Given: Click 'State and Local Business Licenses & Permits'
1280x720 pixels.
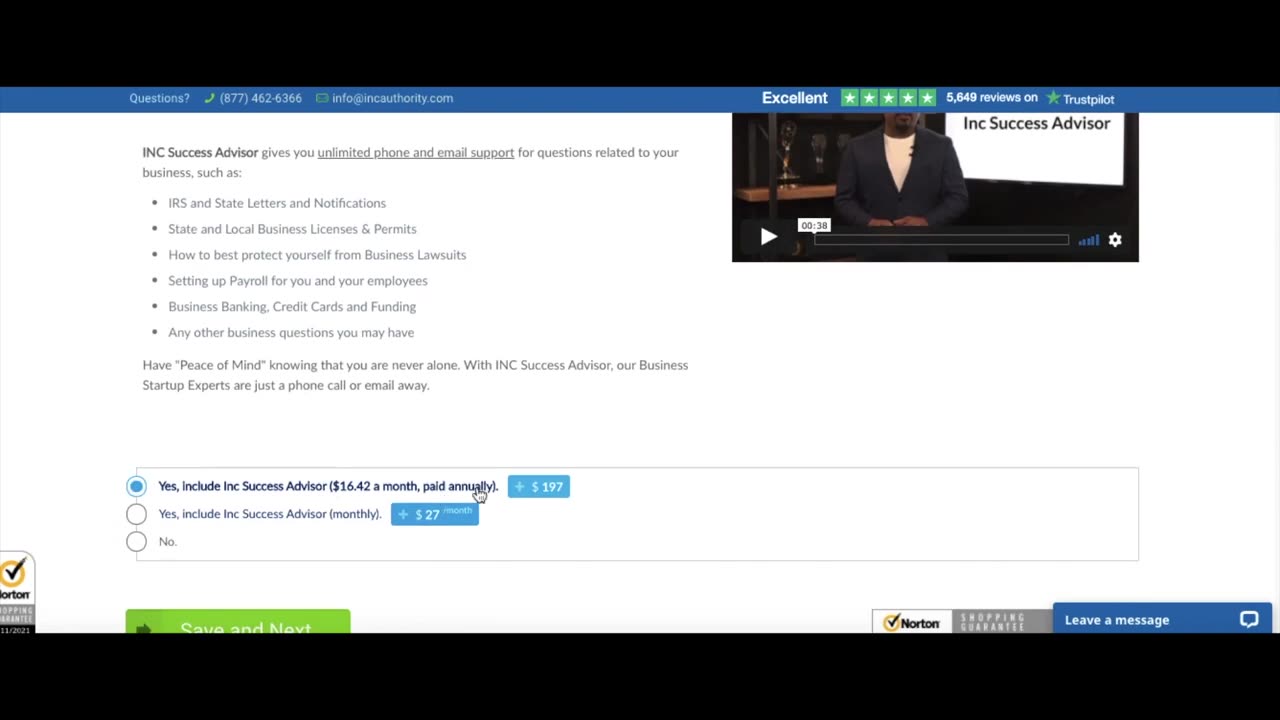Looking at the screenshot, I should click(292, 229).
